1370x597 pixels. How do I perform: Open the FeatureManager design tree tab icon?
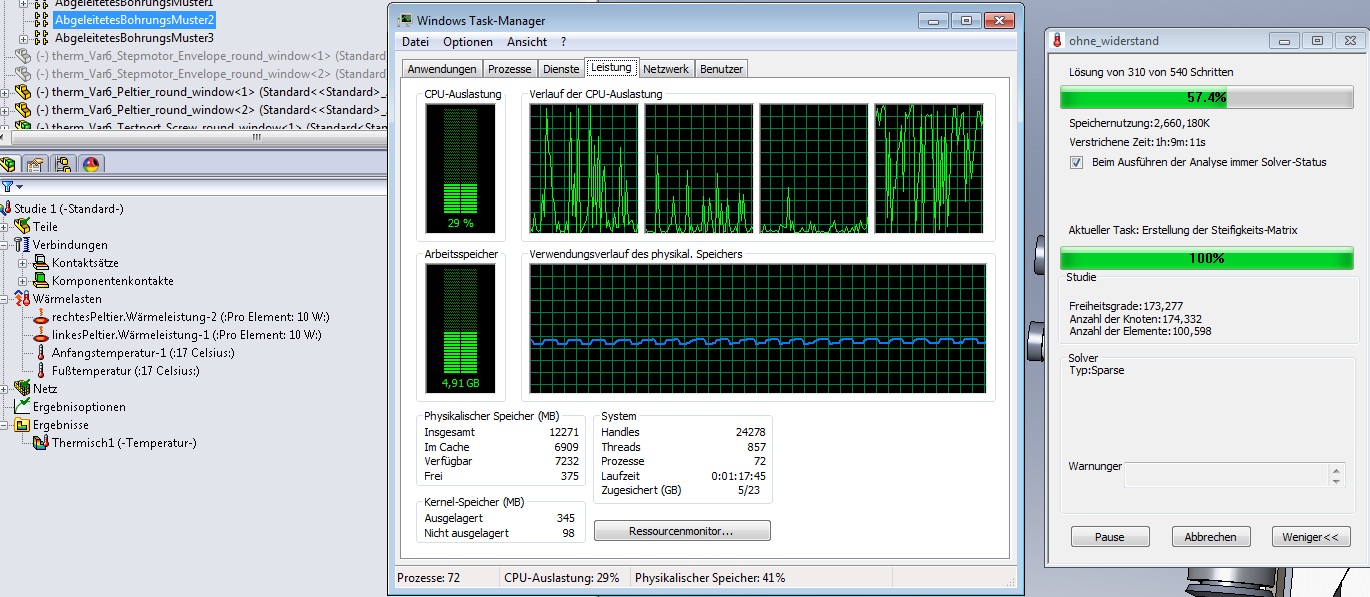[10, 164]
